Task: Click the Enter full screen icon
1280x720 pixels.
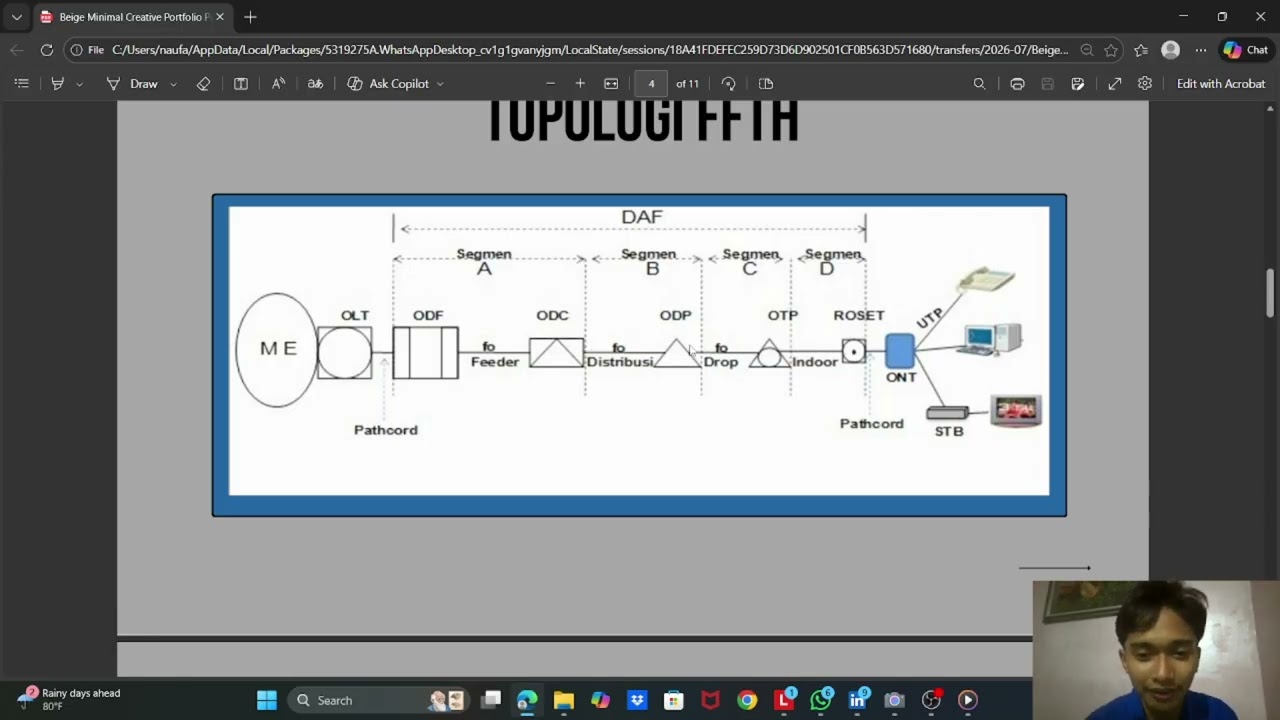Action: pos(1114,84)
